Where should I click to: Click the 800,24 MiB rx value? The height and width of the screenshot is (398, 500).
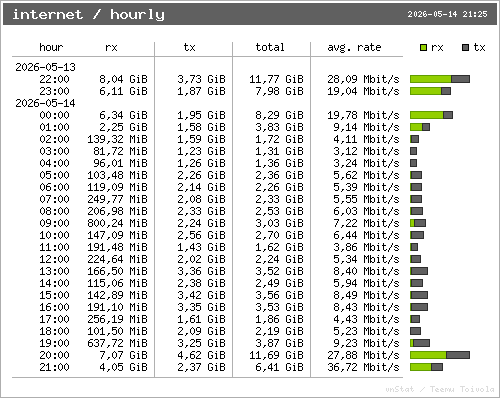click(x=117, y=223)
